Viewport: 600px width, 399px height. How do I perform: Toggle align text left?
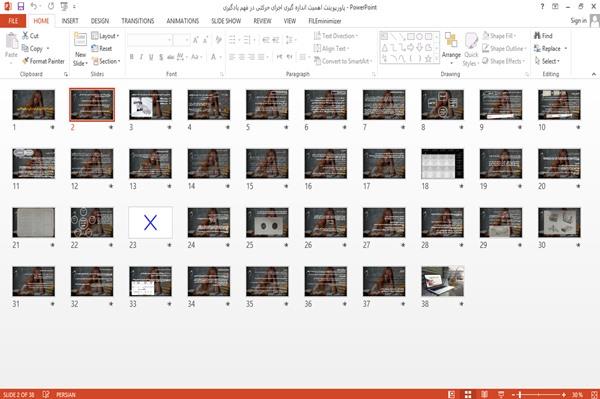232,57
